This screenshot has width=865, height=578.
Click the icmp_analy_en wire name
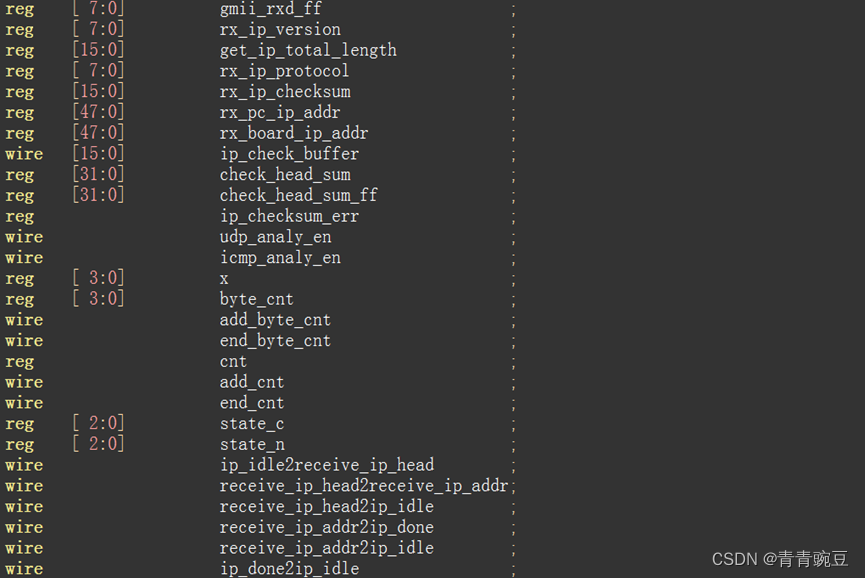click(280, 258)
